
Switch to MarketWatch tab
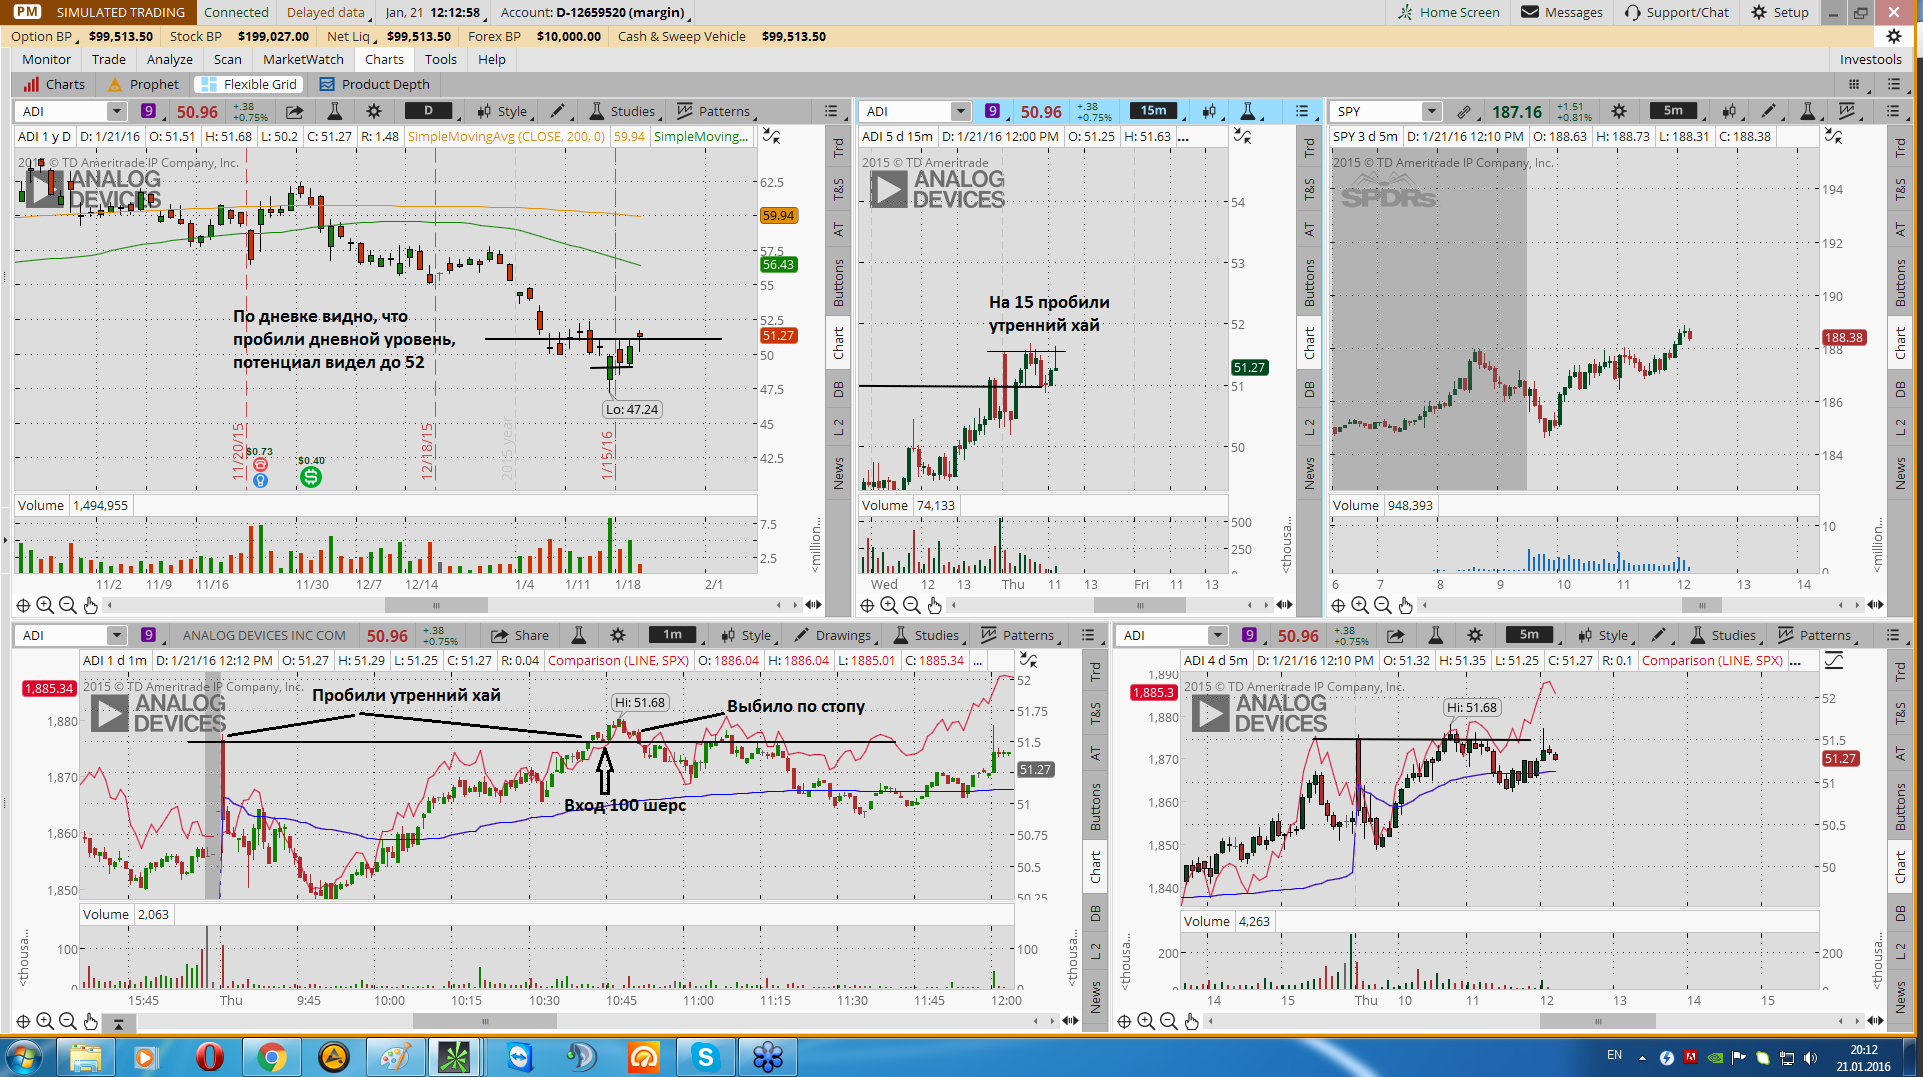click(303, 59)
